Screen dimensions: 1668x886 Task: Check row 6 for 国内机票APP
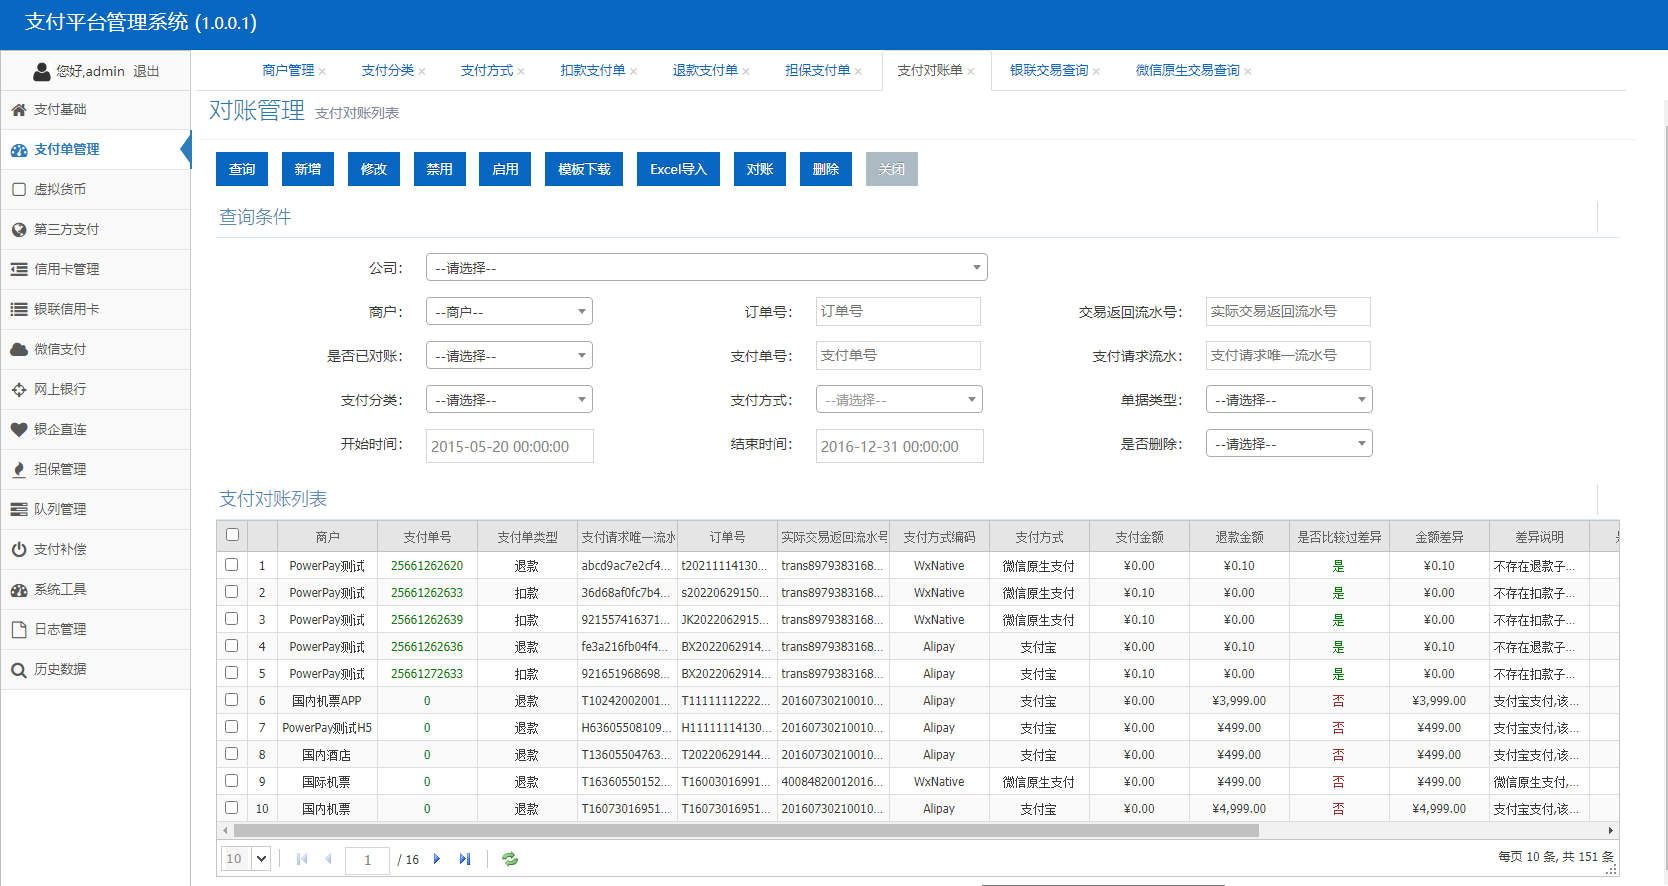232,700
